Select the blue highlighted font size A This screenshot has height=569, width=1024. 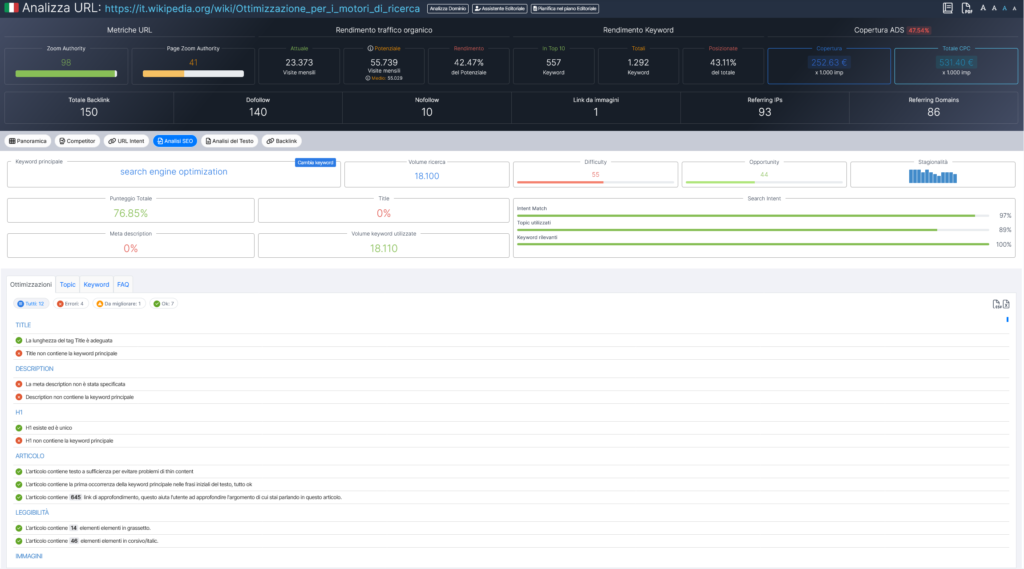1004,8
